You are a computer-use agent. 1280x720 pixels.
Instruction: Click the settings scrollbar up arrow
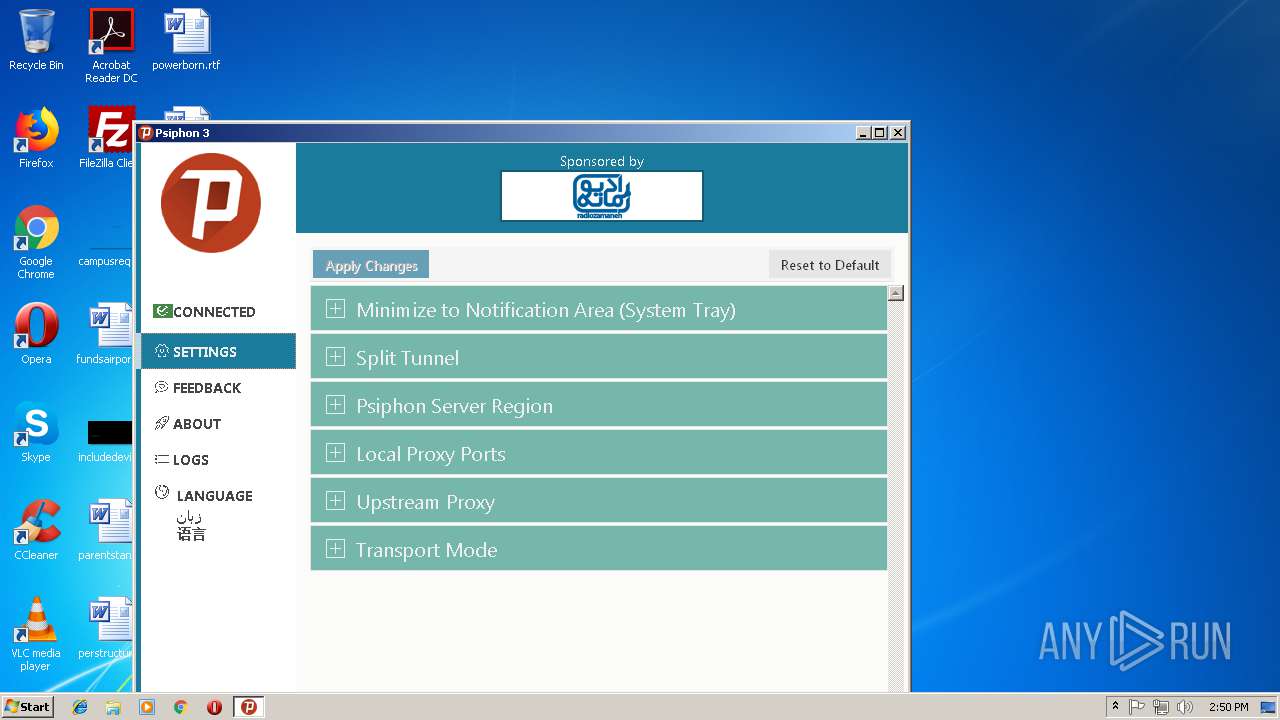point(896,293)
